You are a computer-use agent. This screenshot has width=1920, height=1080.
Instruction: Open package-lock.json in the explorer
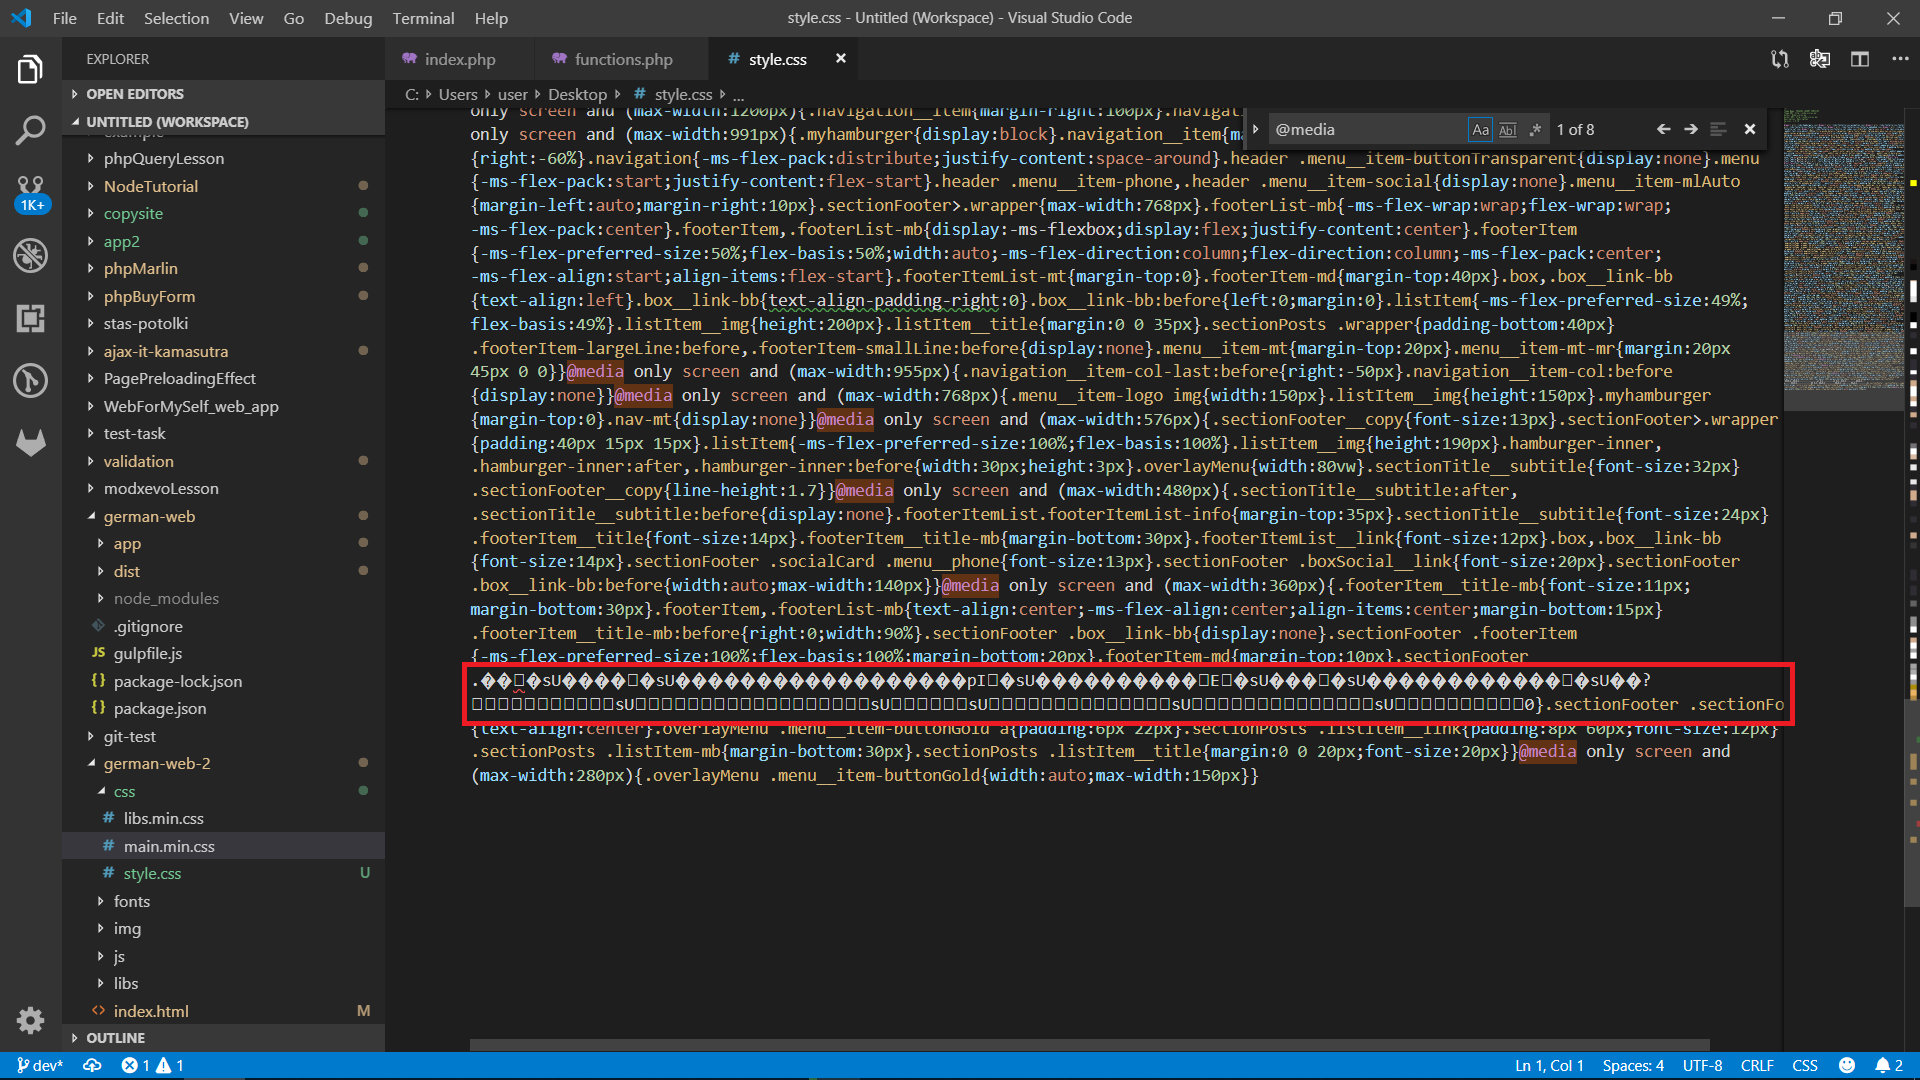(x=224, y=681)
